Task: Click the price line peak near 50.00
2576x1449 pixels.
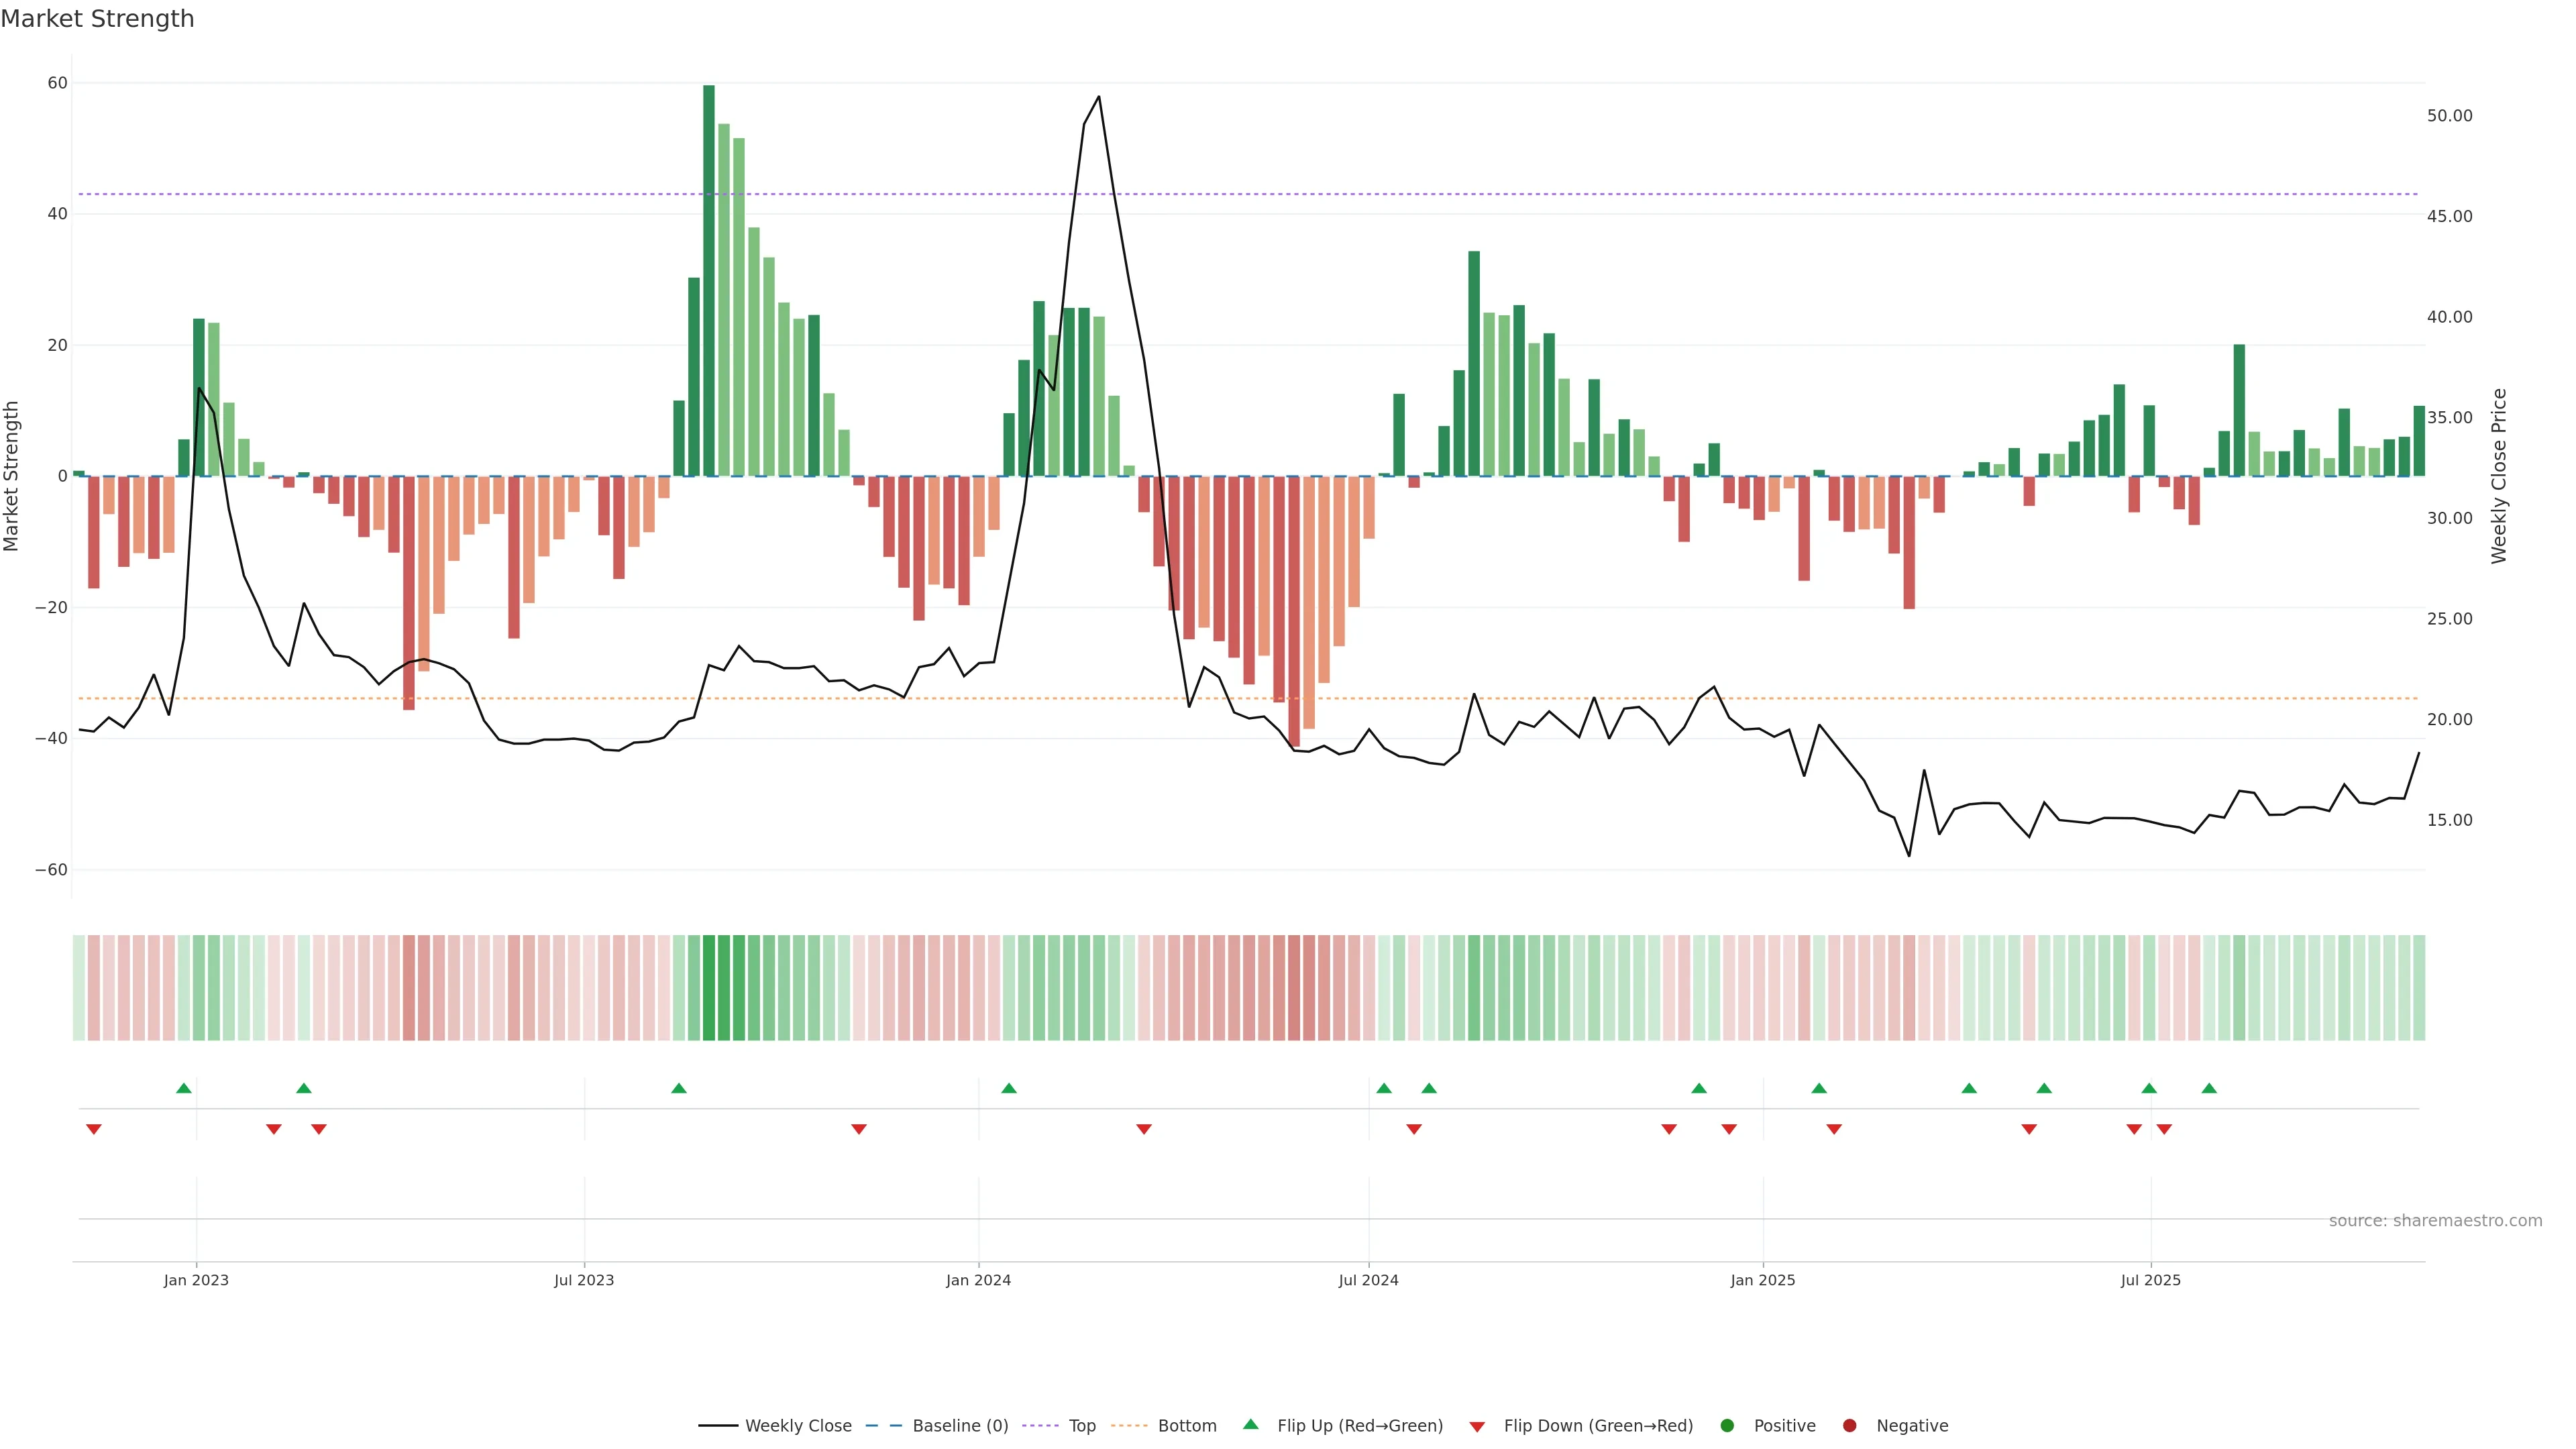Action: [x=1098, y=97]
